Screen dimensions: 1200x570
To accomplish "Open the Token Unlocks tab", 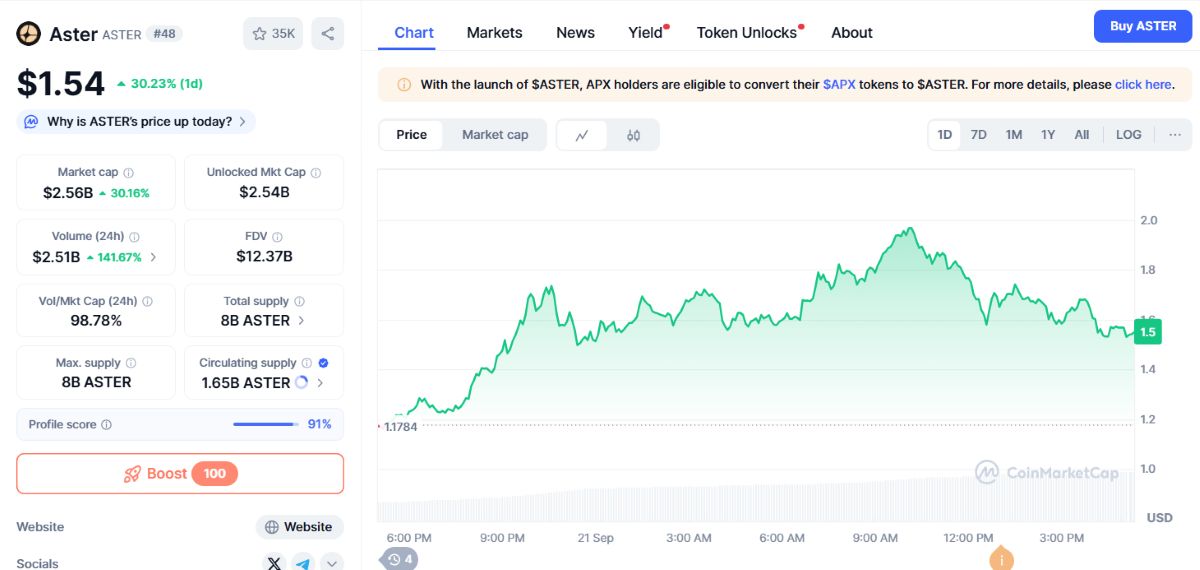I will [x=748, y=33].
